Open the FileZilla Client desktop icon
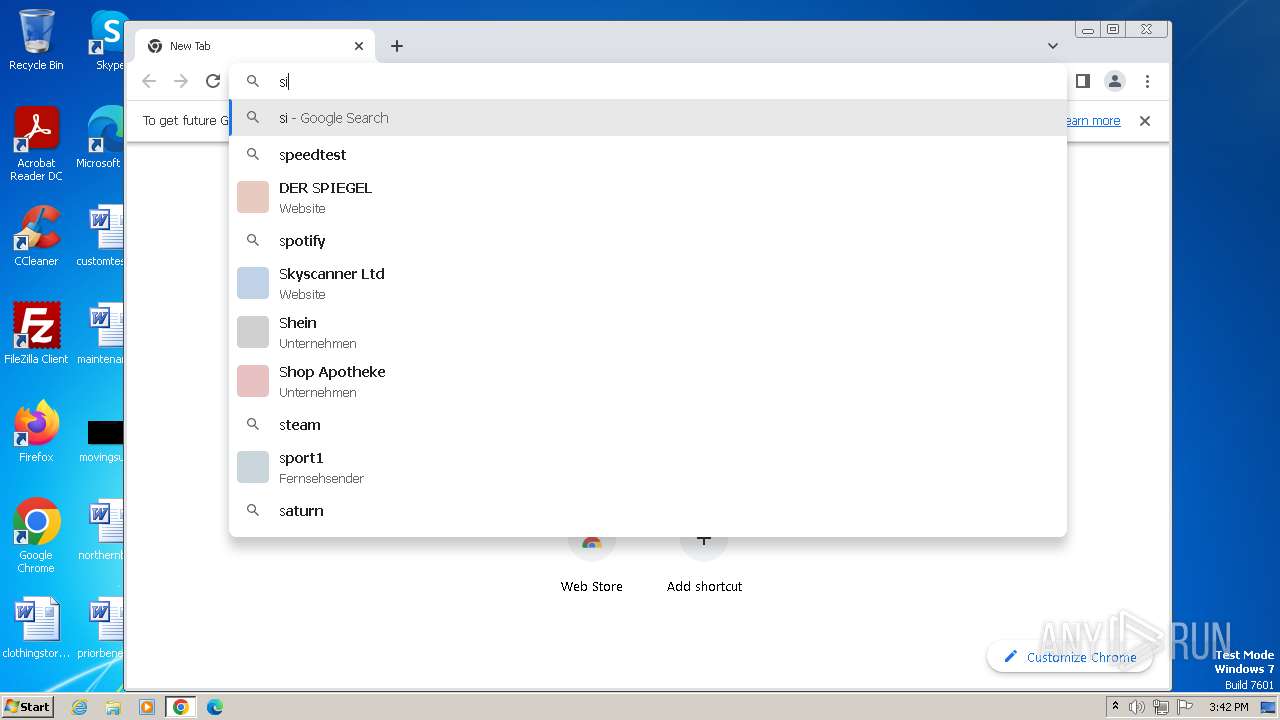Screen dimensions: 1280x720 click(x=36, y=333)
